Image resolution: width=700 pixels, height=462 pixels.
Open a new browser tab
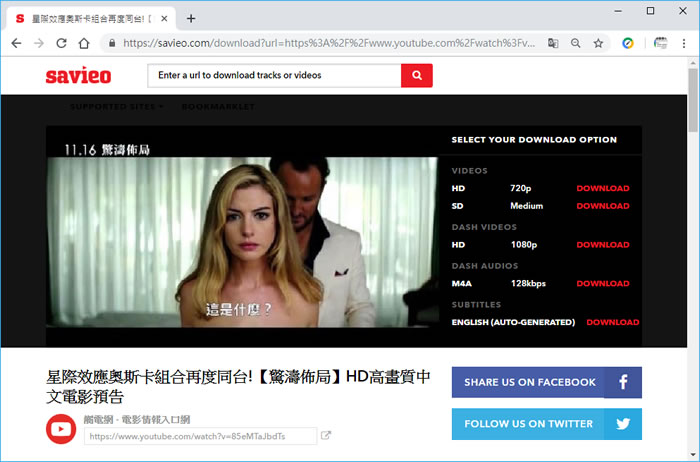click(191, 18)
